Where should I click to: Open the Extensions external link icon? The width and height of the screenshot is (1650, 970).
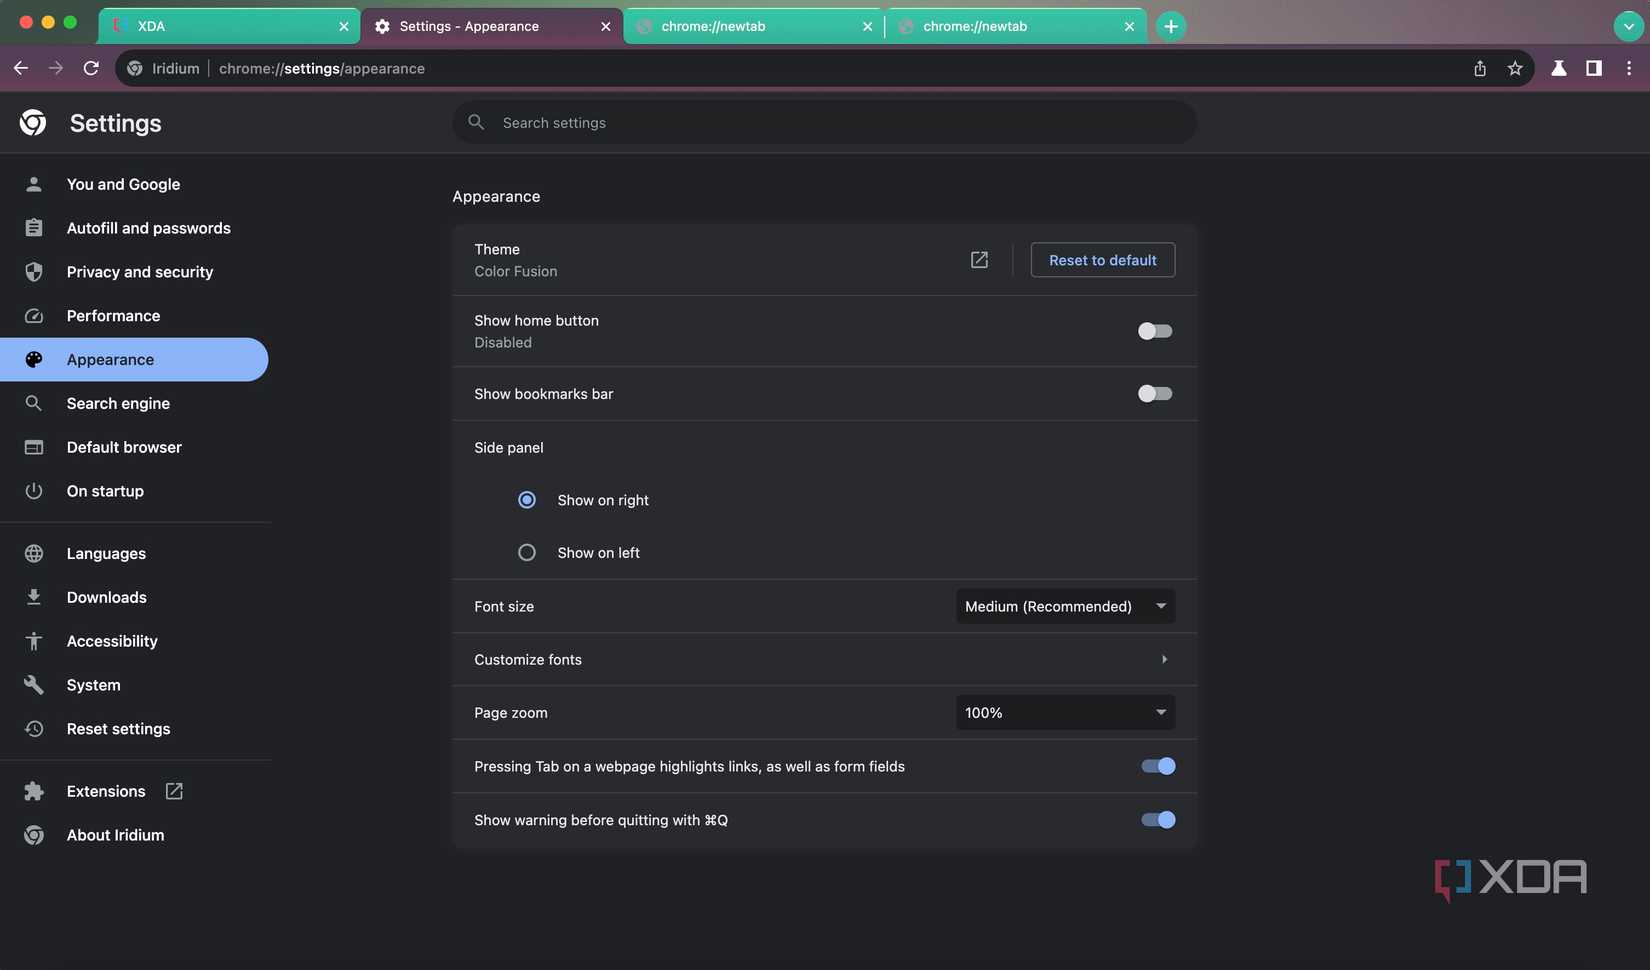[x=174, y=791]
